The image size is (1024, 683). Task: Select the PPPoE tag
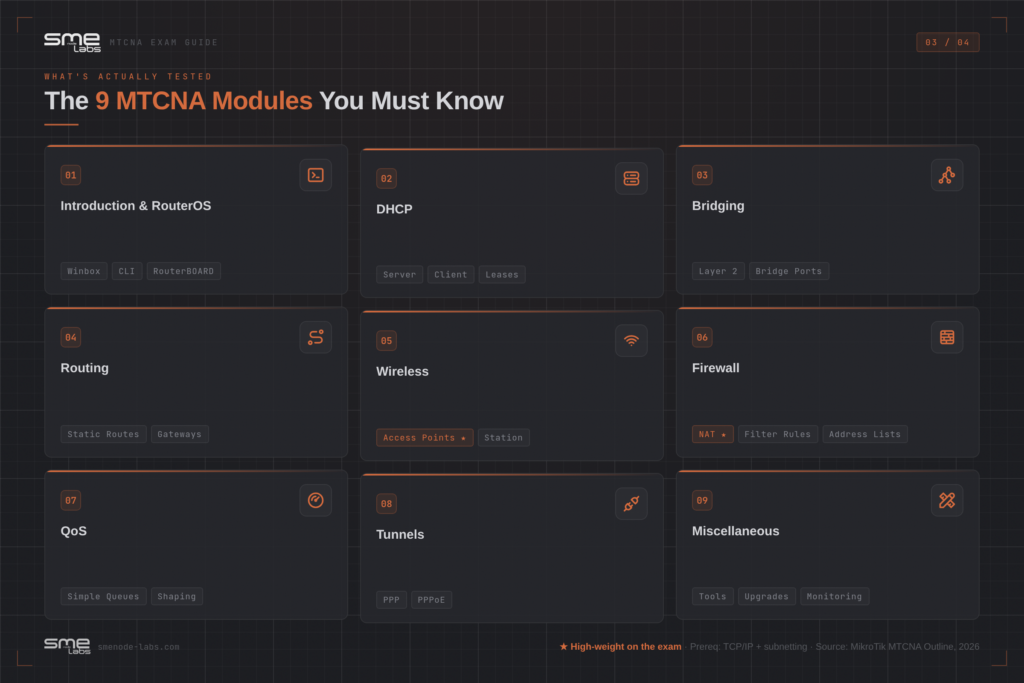pyautogui.click(x=431, y=599)
